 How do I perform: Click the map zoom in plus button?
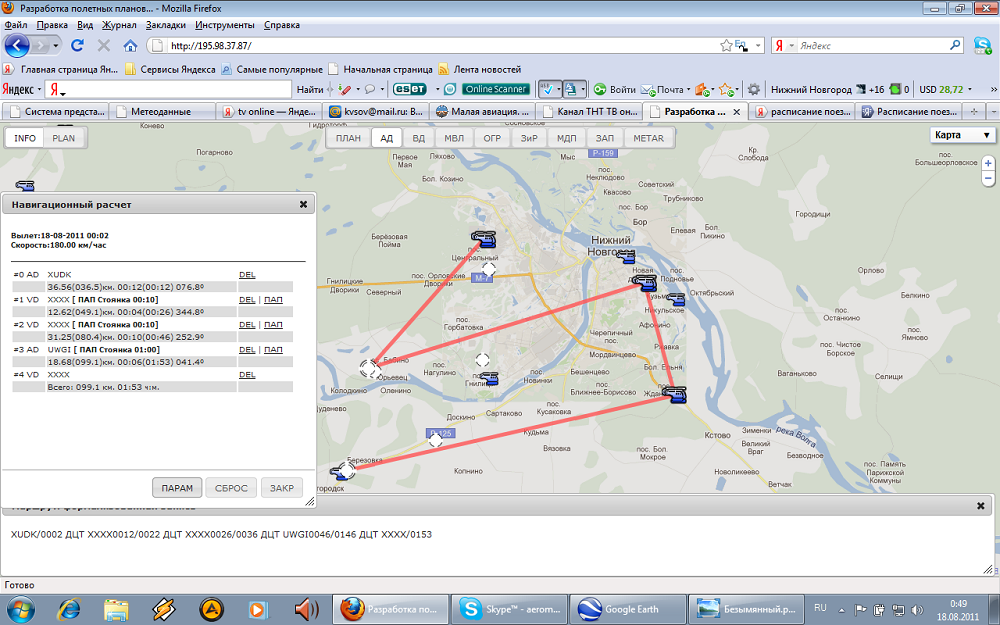988,162
